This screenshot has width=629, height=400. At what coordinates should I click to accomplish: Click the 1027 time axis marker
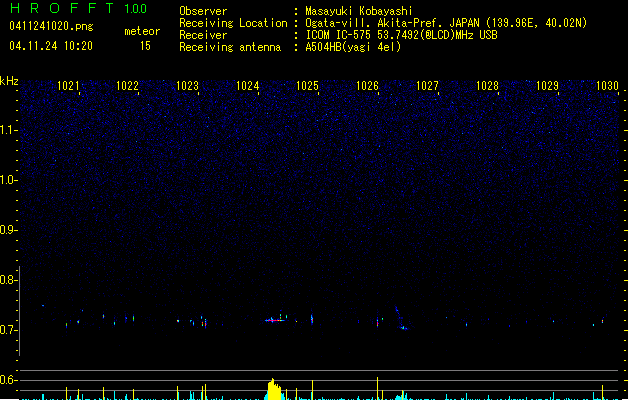(x=428, y=86)
